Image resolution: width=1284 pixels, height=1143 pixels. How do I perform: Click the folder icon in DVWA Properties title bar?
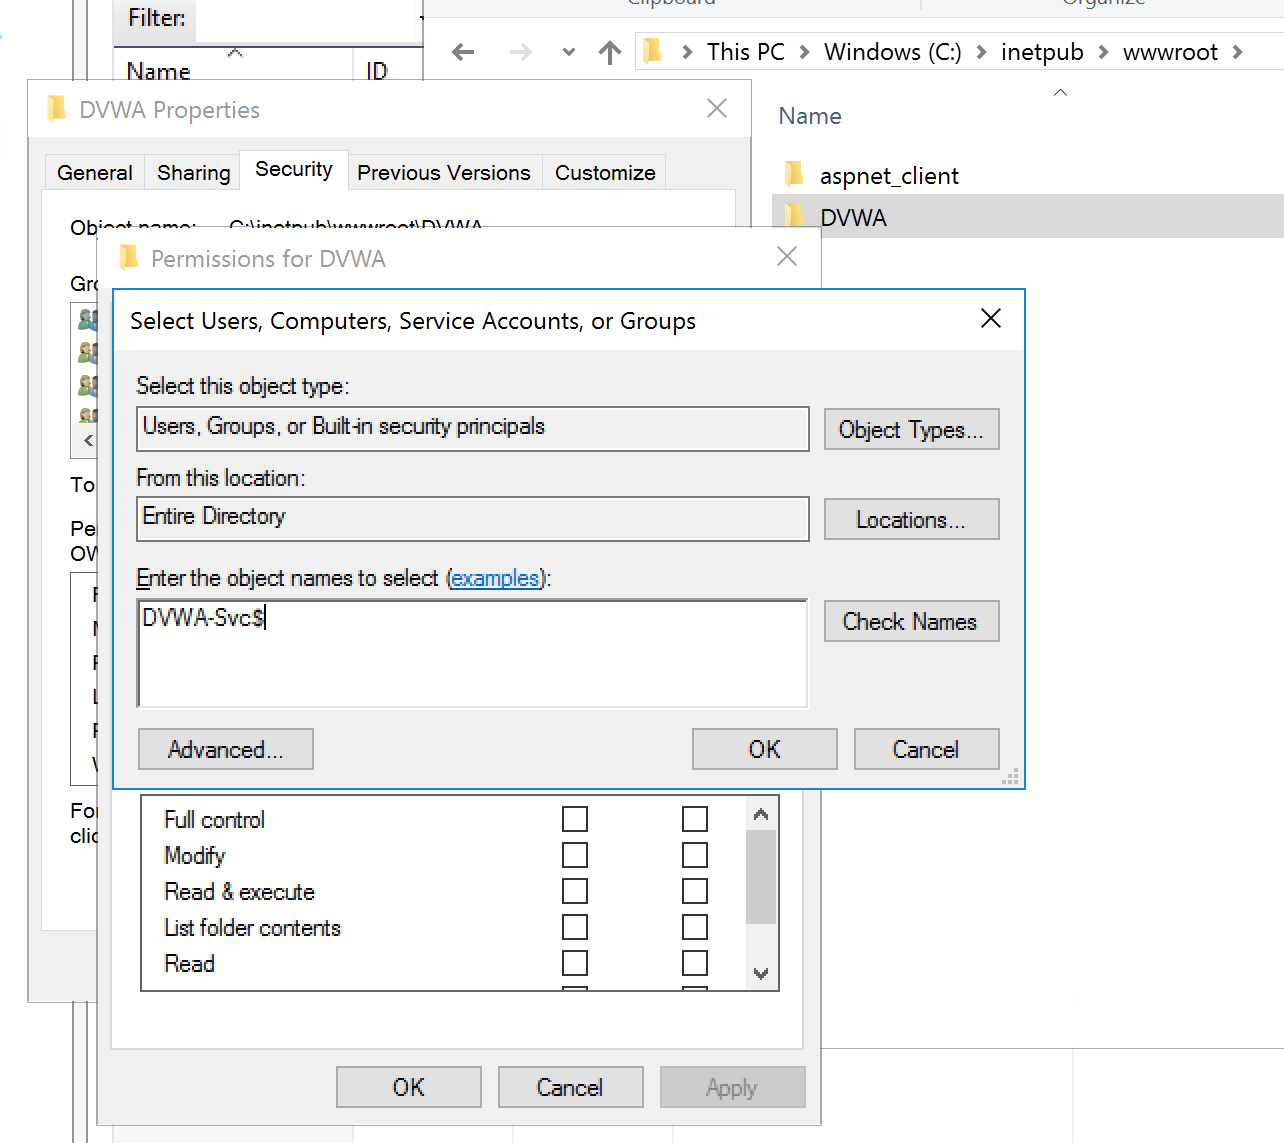(x=56, y=109)
